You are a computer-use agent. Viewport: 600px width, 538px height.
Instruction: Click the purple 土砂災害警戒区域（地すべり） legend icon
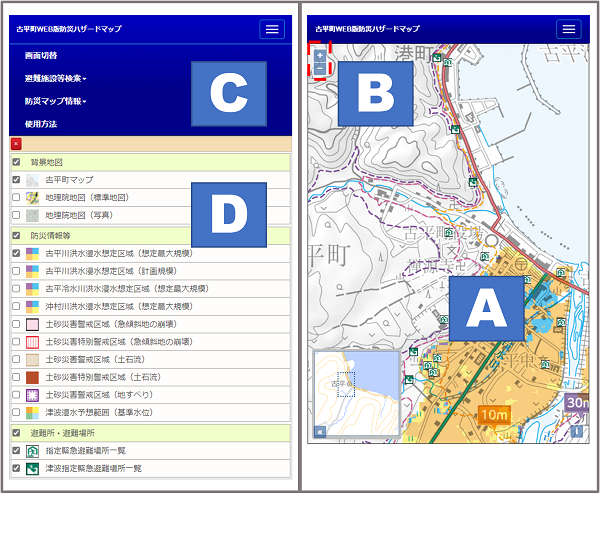coord(32,395)
